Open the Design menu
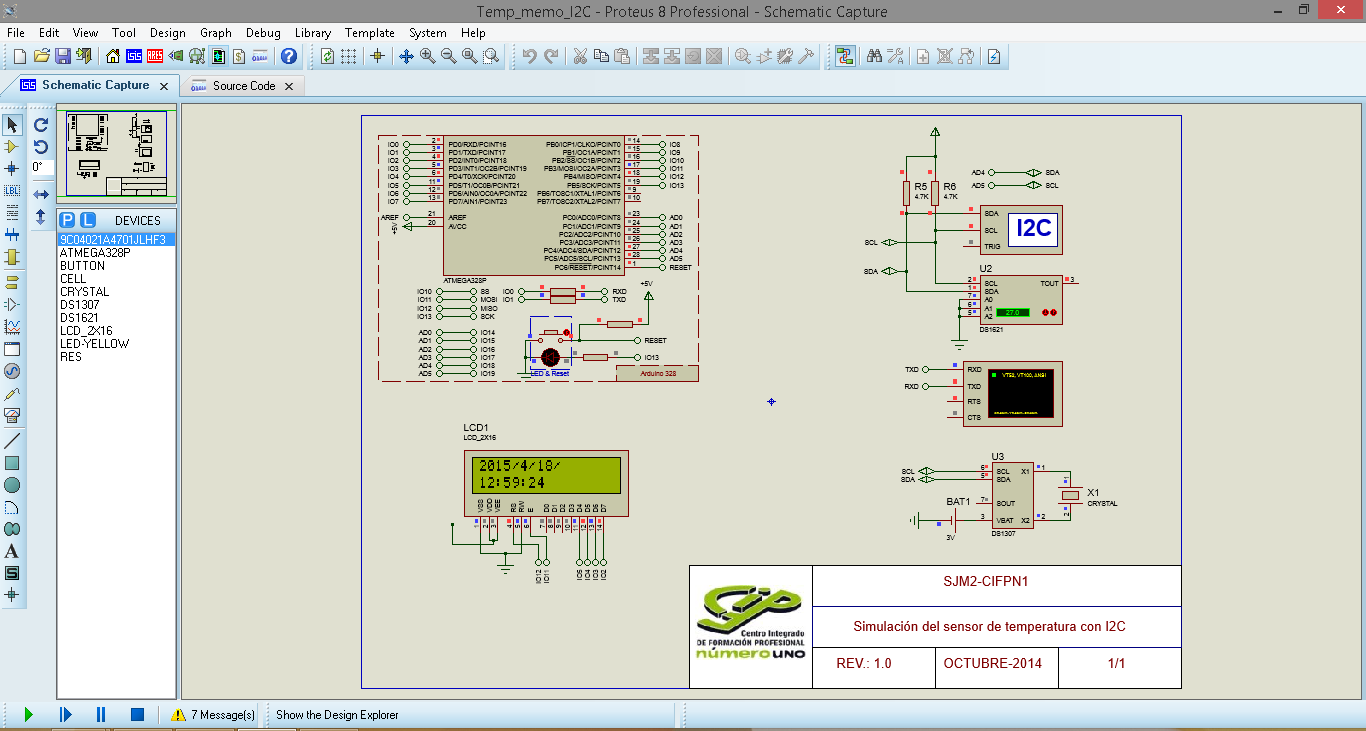The image size is (1366, 731). coord(168,33)
